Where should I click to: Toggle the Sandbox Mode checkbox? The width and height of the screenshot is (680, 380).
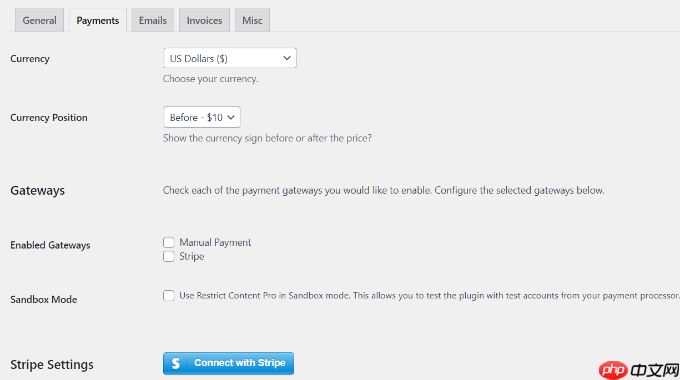pyautogui.click(x=169, y=296)
